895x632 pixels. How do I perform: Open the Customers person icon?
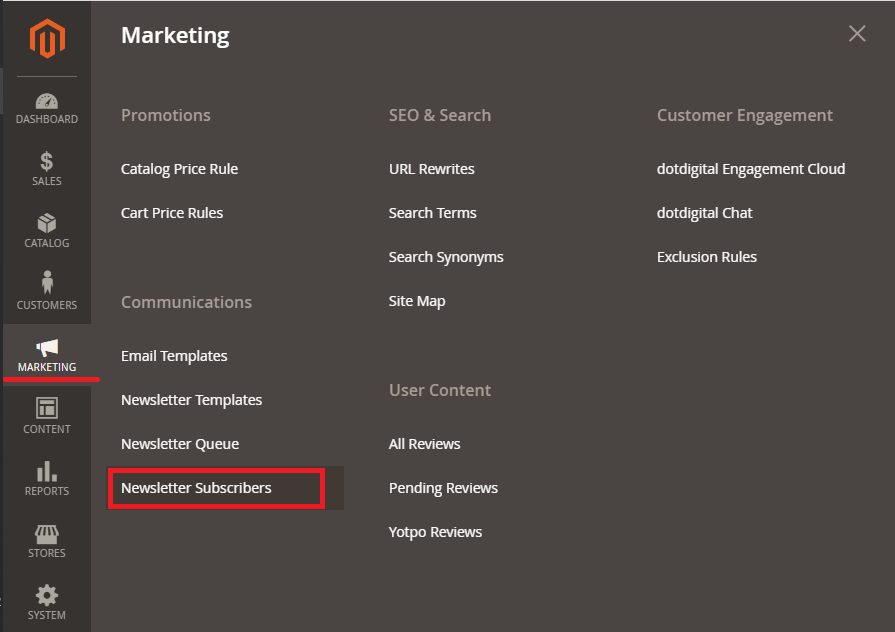[47, 283]
